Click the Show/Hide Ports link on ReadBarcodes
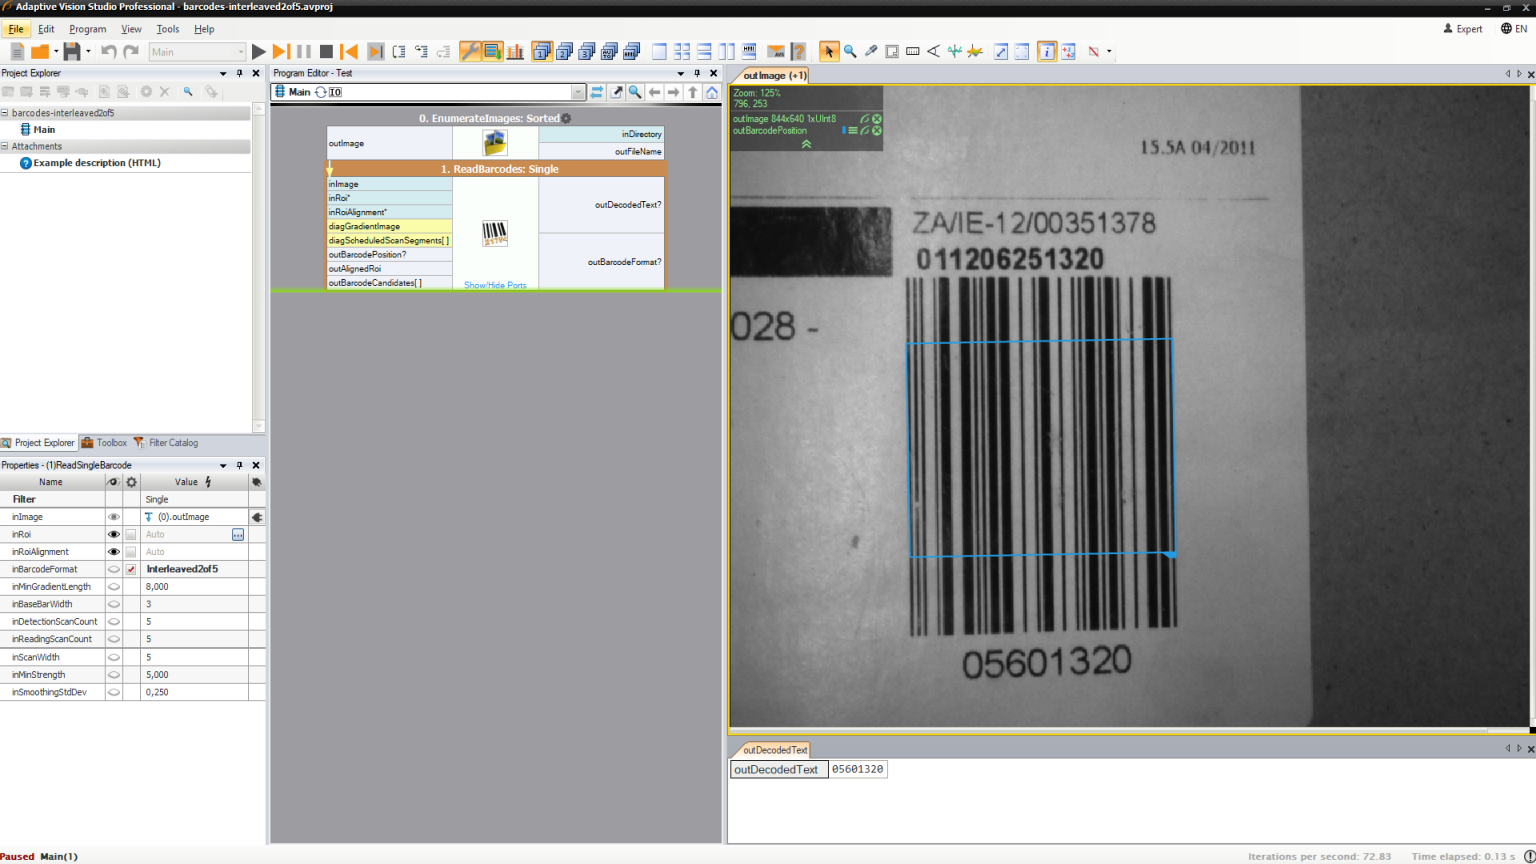 (495, 285)
